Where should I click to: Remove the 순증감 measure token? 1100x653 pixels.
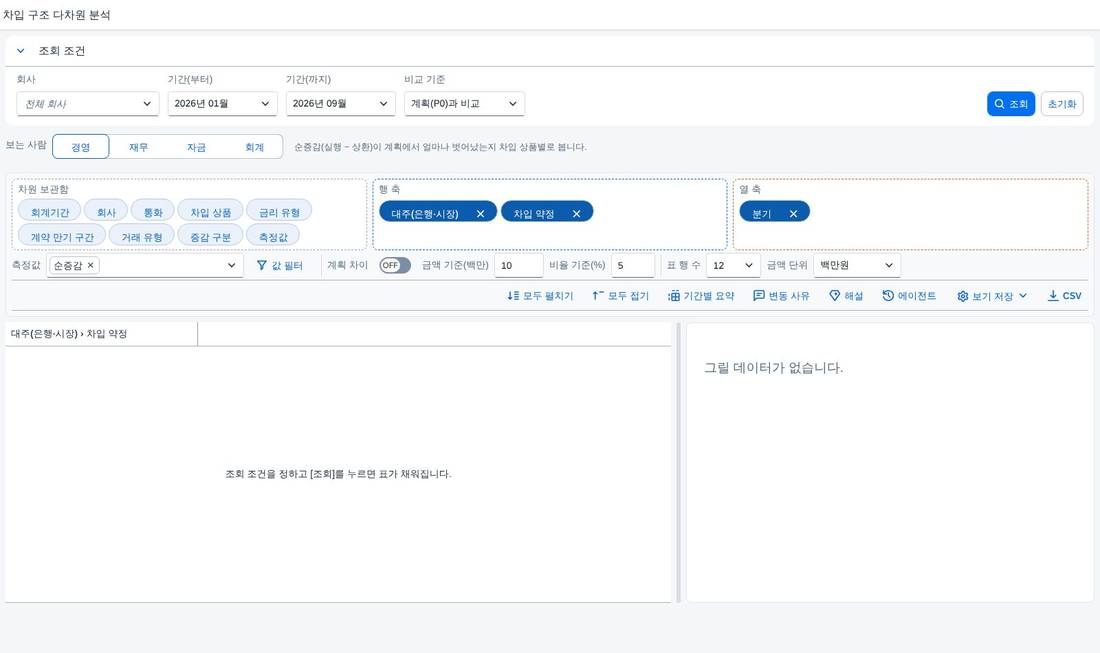pyautogui.click(x=90, y=265)
